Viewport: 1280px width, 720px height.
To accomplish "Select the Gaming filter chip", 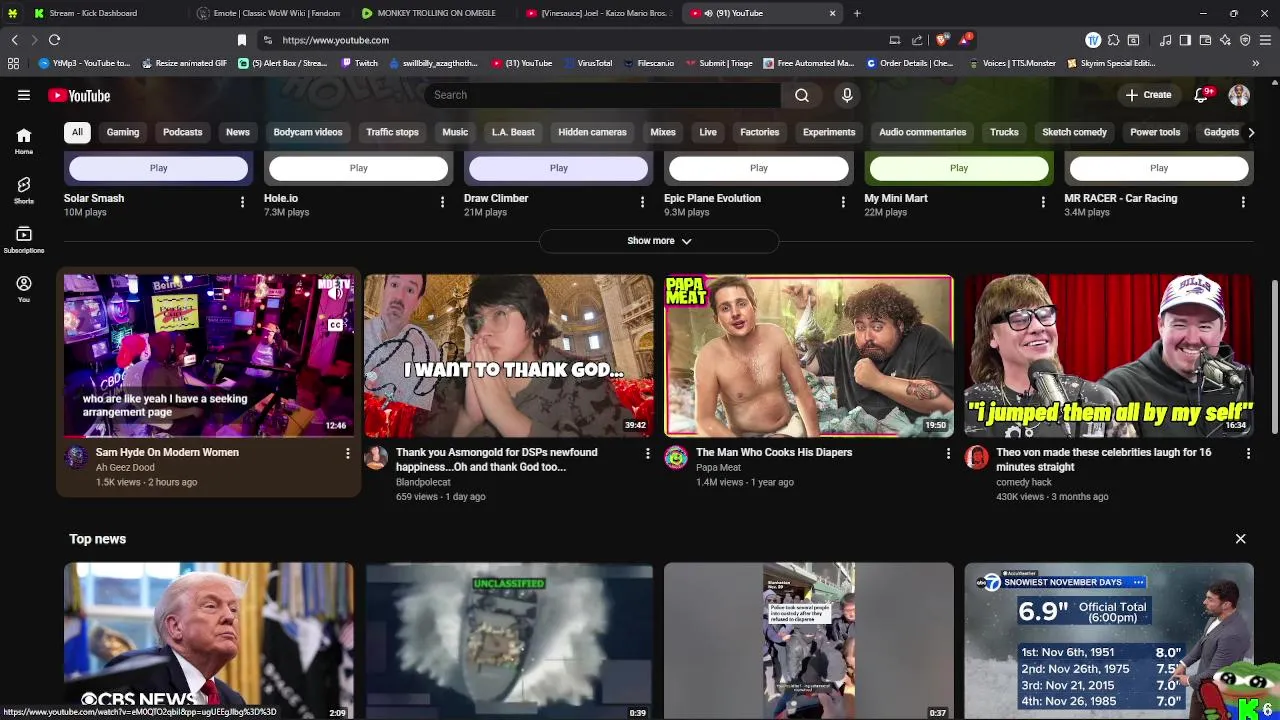I will [123, 132].
